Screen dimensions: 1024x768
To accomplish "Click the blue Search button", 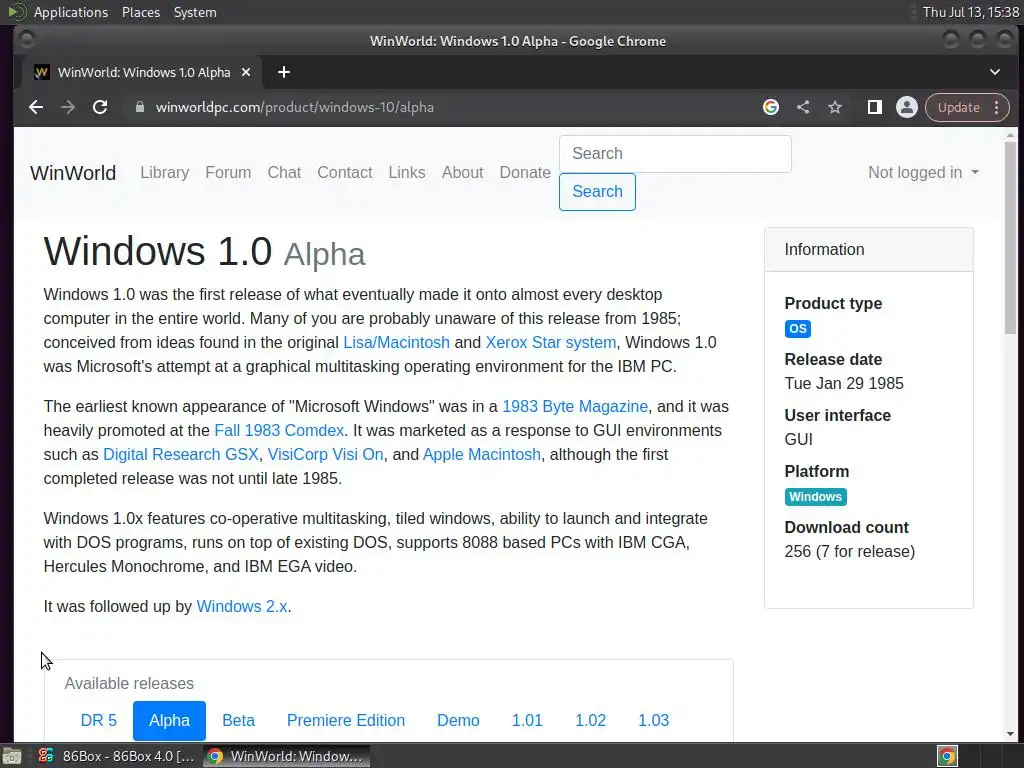I will click(598, 192).
